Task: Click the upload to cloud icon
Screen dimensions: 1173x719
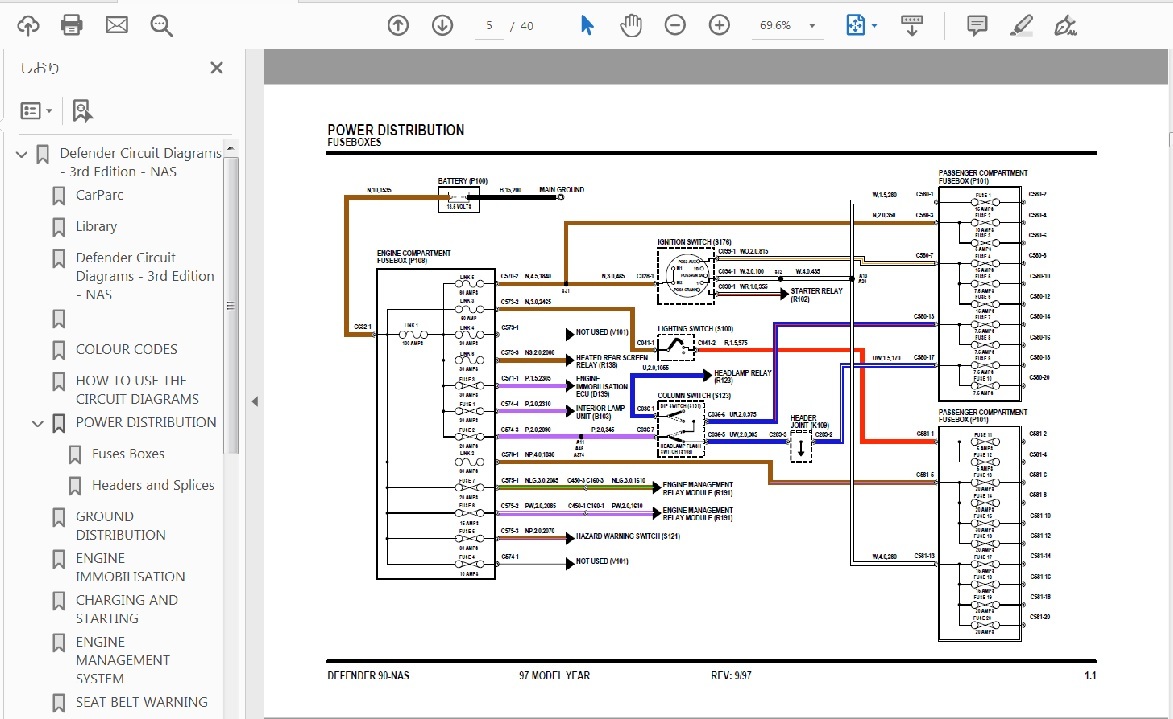Action: 28,25
